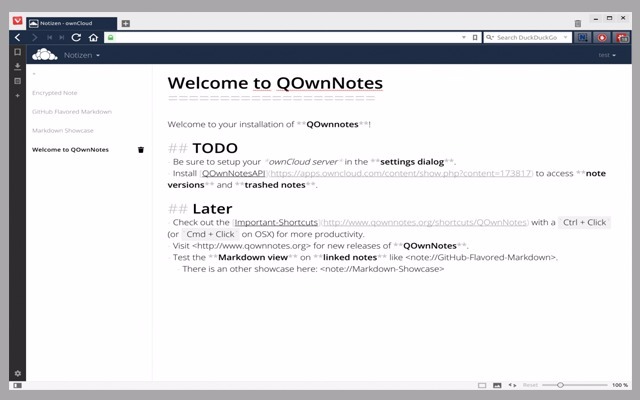Open the Downloads side panel
640x400 pixels.
tap(18, 66)
